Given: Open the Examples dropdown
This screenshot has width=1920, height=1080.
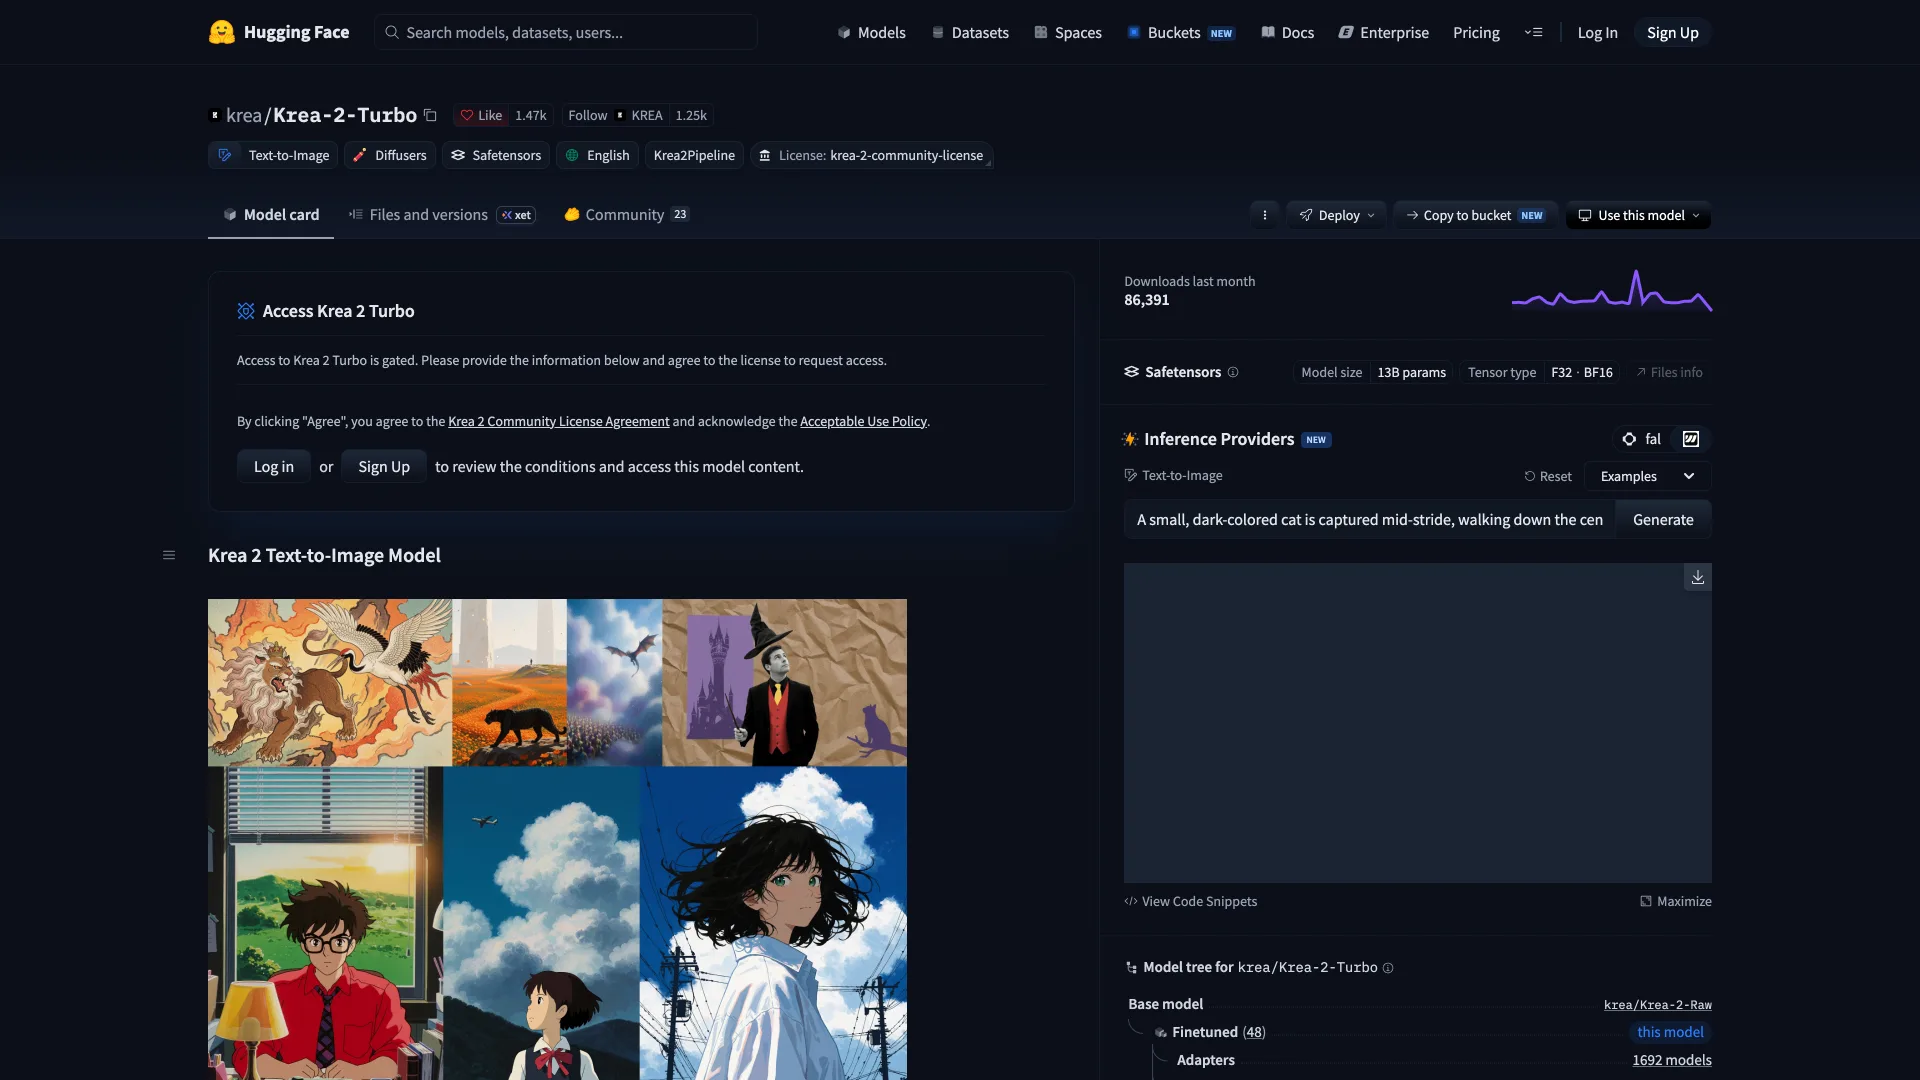Looking at the screenshot, I should [1646, 476].
